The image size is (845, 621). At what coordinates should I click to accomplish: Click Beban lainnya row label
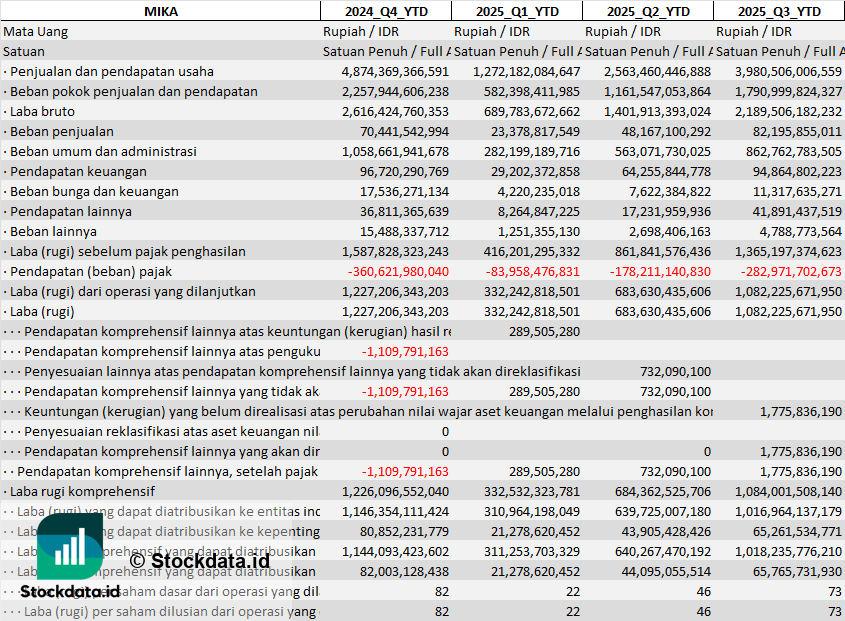tap(53, 231)
